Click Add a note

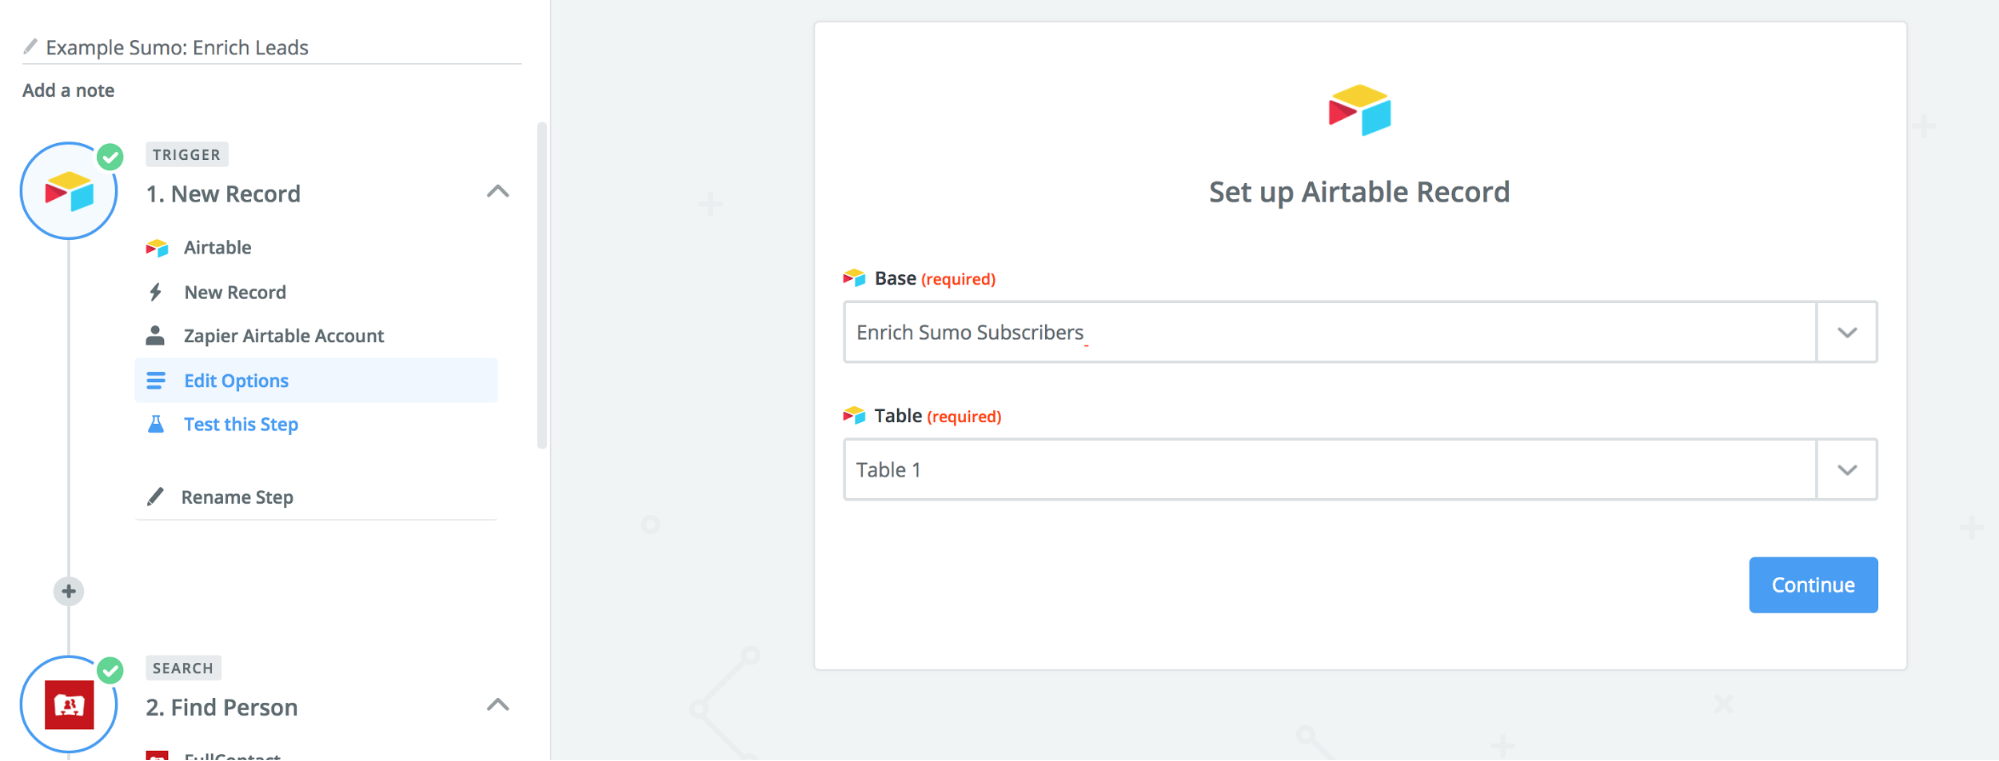click(x=68, y=90)
